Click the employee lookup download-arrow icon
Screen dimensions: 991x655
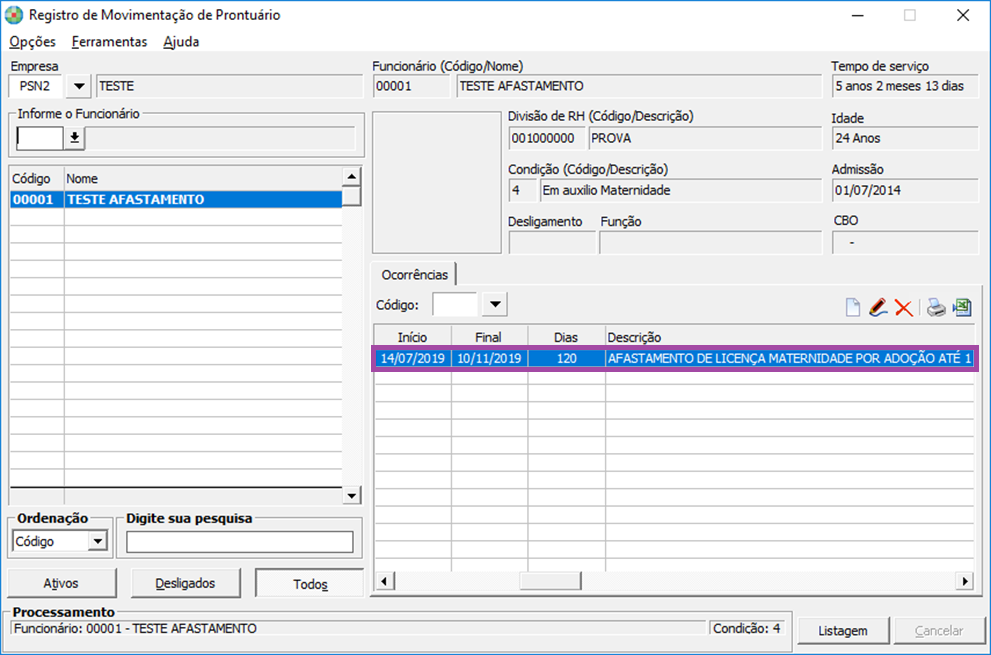[75, 138]
